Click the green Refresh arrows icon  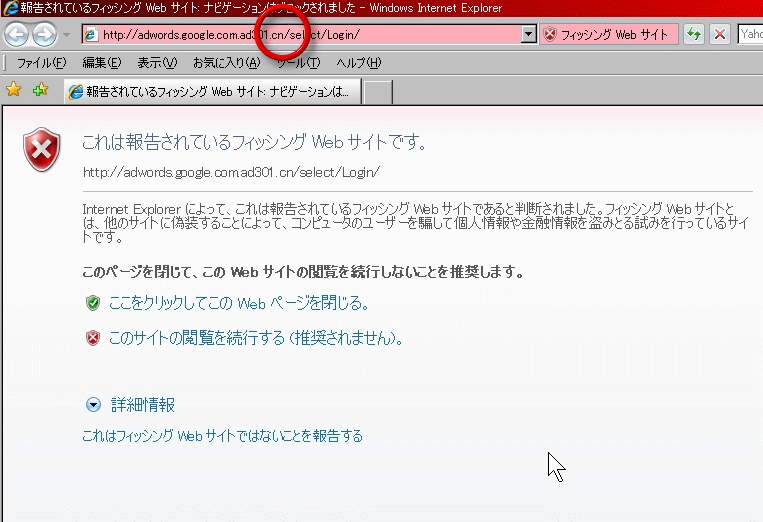(x=694, y=35)
